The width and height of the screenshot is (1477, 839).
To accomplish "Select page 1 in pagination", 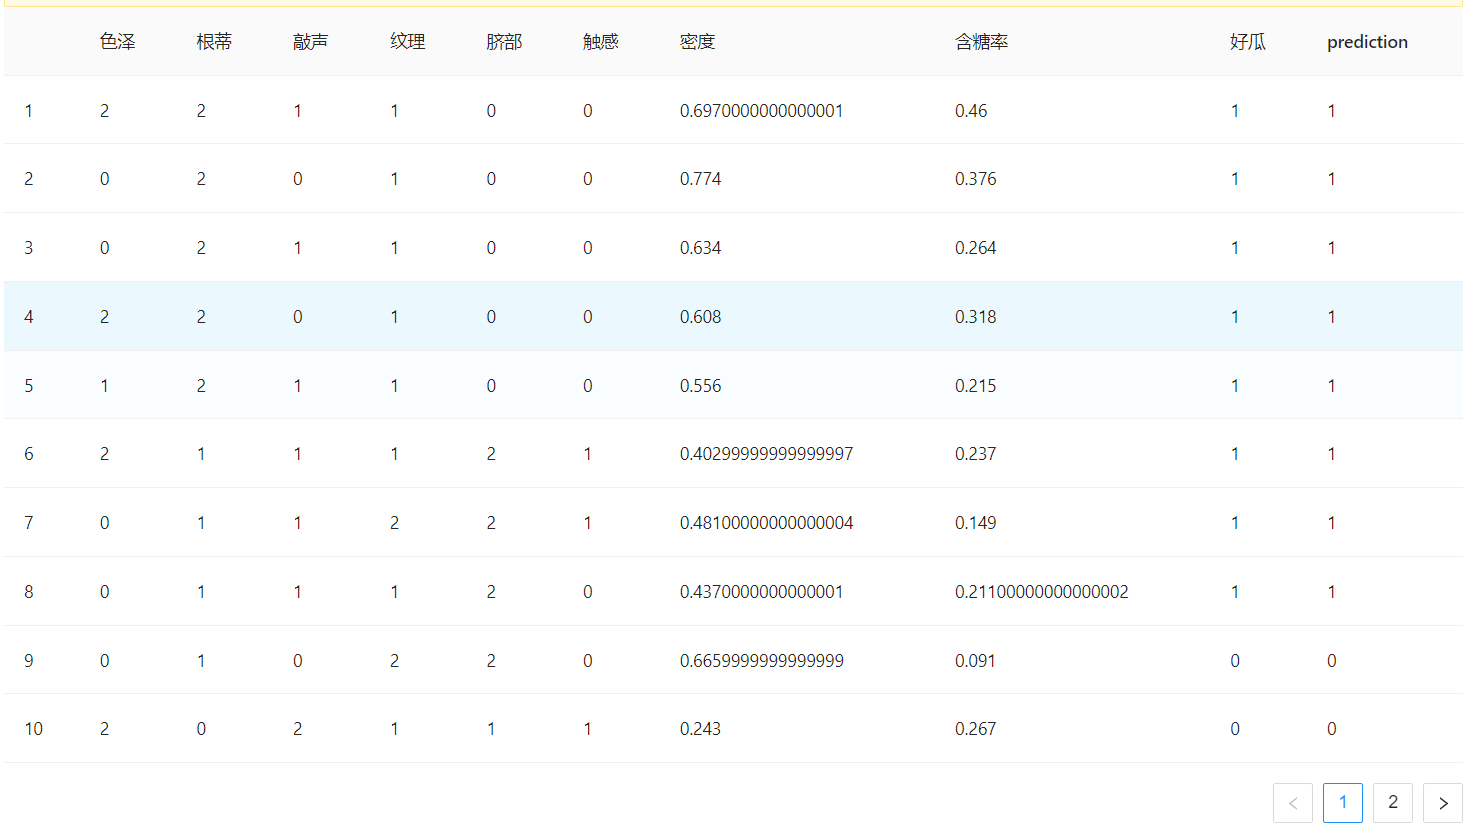I will (x=1342, y=802).
